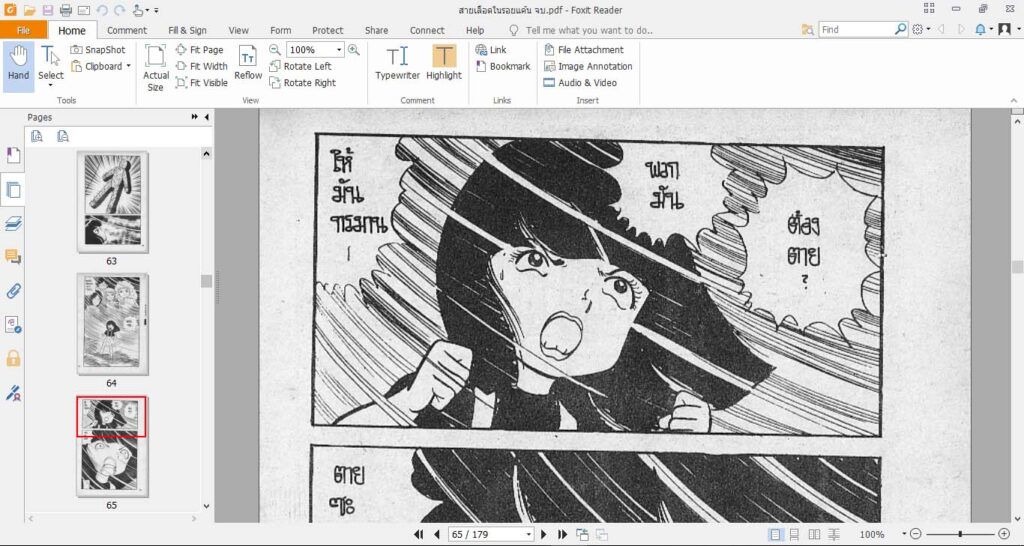The width and height of the screenshot is (1024, 546).
Task: Insert a Link
Action: point(491,50)
